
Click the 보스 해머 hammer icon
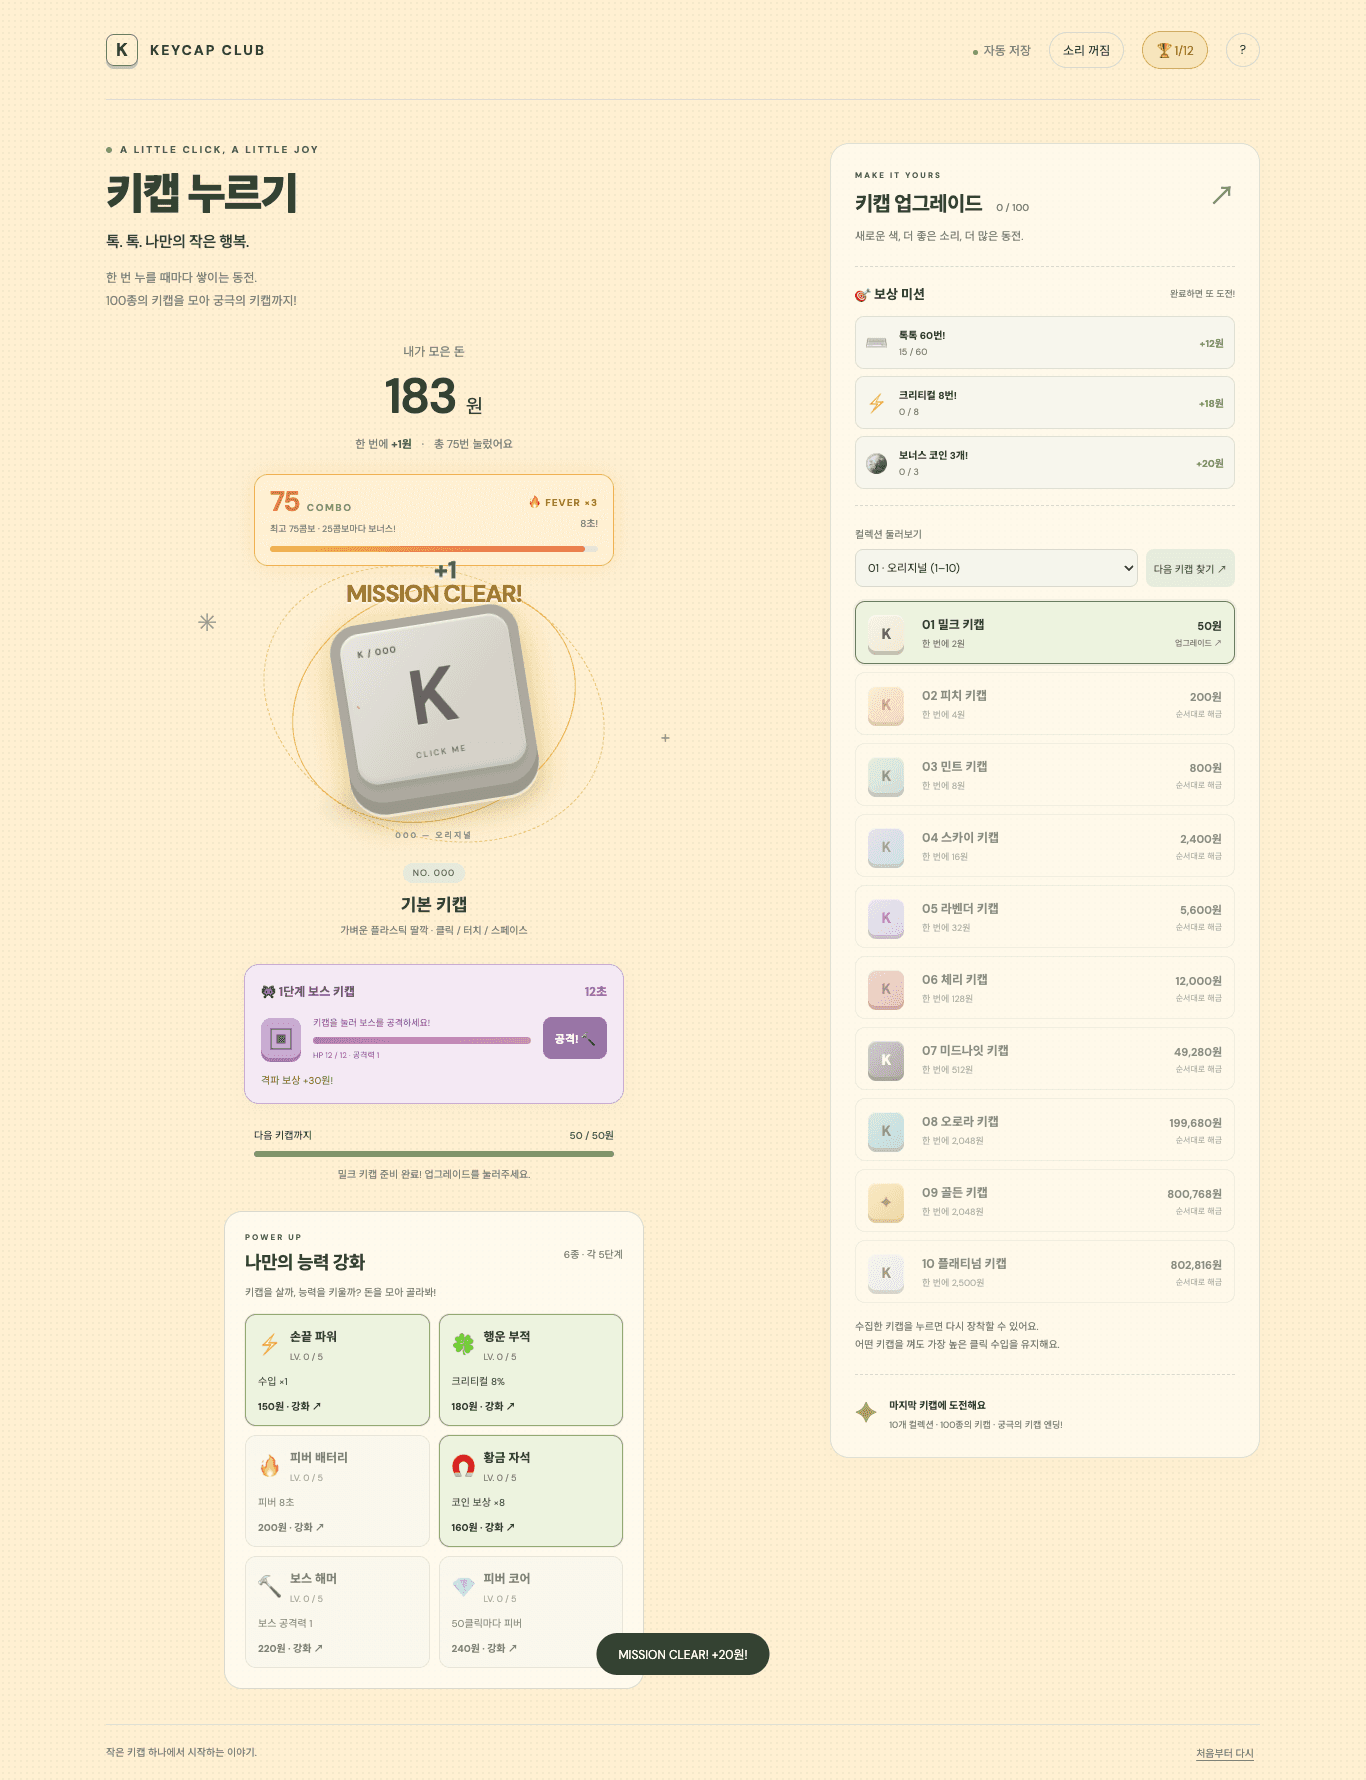pos(270,1587)
